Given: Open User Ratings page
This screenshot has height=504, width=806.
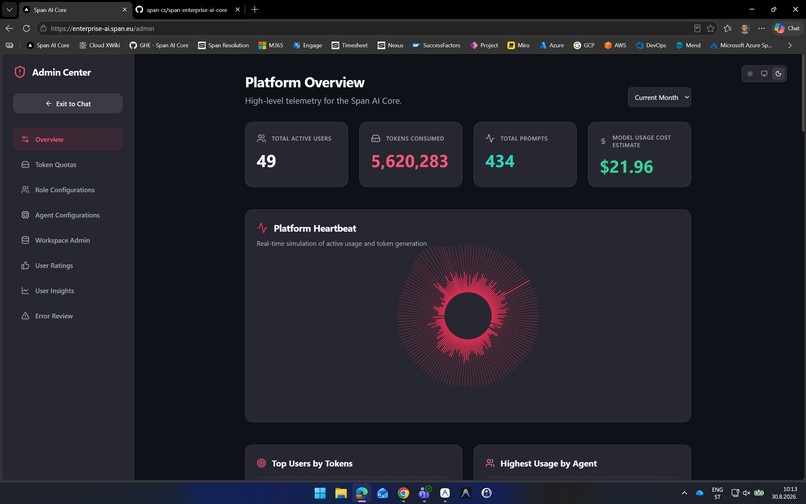Looking at the screenshot, I should tap(68, 265).
